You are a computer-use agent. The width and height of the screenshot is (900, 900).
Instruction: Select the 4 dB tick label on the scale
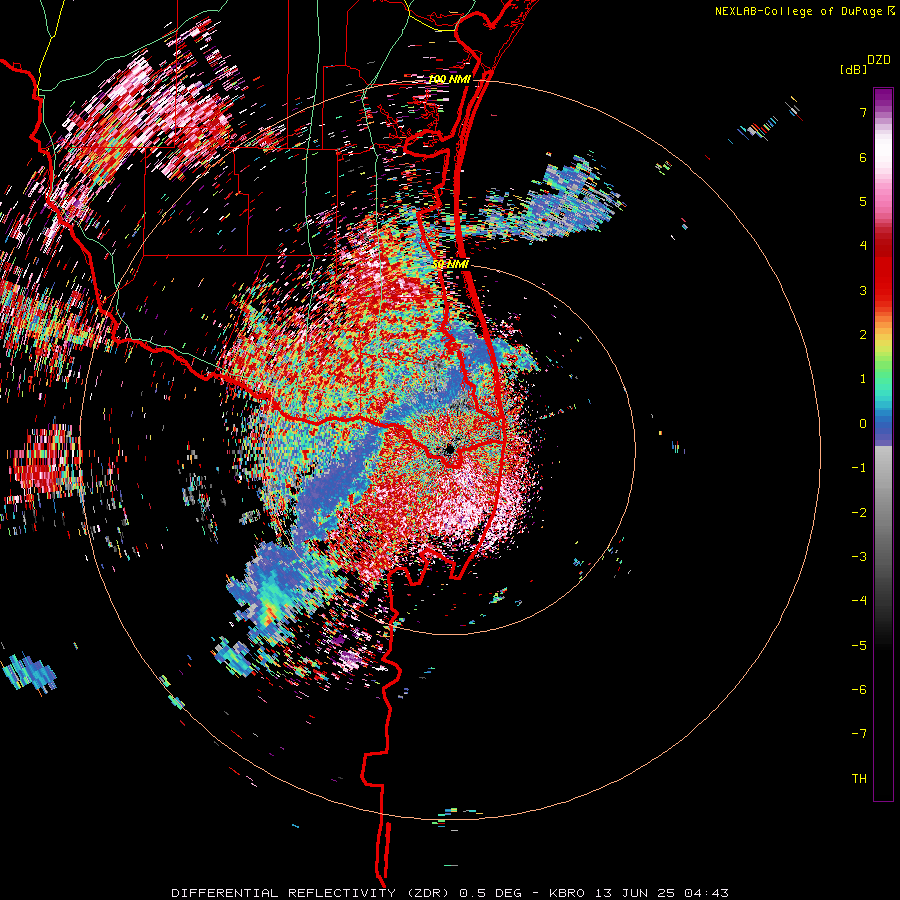coord(863,246)
